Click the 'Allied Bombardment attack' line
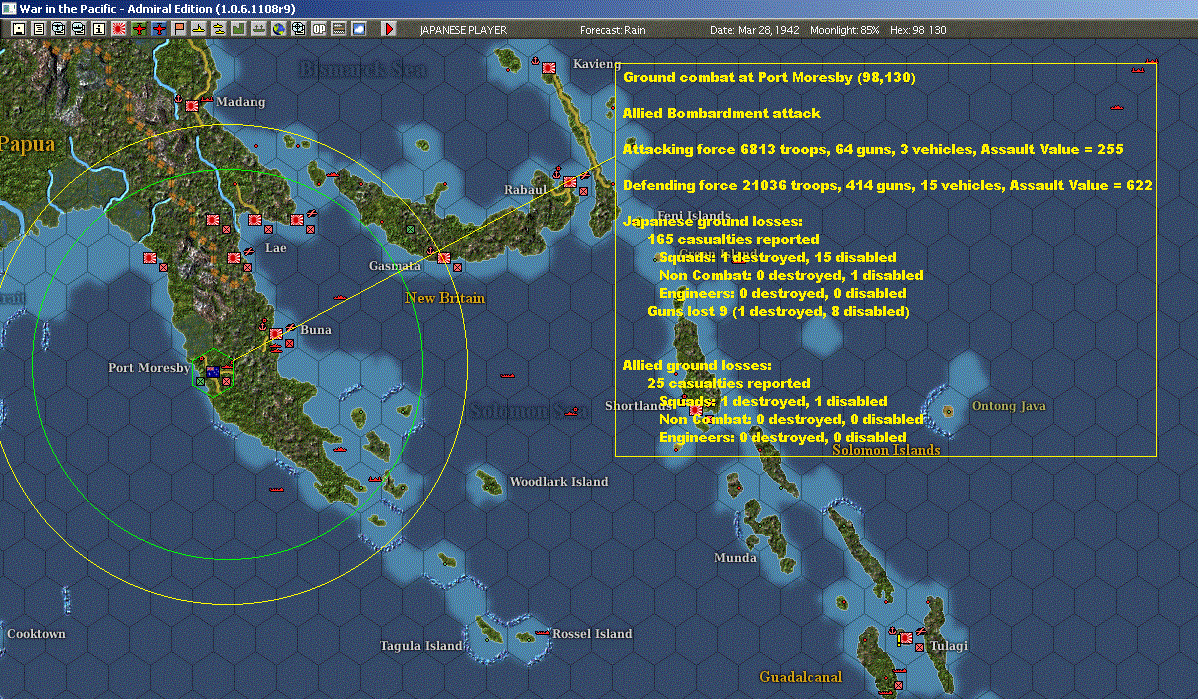 tap(721, 113)
